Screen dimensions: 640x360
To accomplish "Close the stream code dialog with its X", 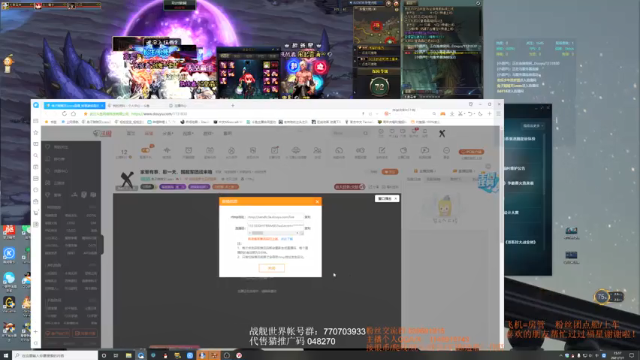I will click(317, 201).
